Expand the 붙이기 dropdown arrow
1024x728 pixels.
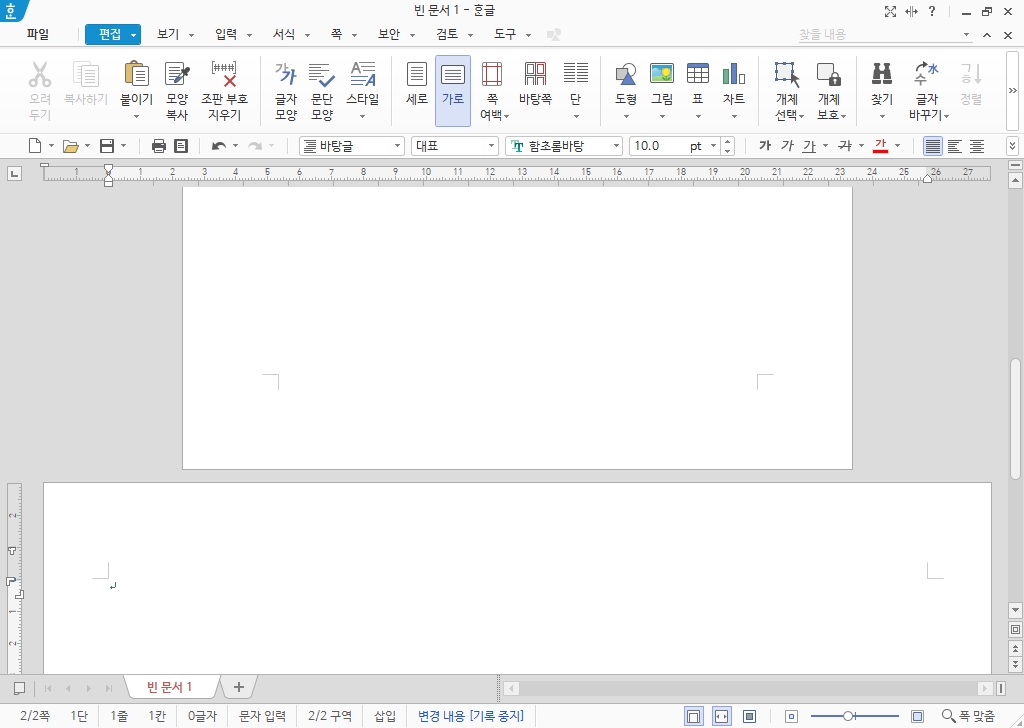point(136,116)
